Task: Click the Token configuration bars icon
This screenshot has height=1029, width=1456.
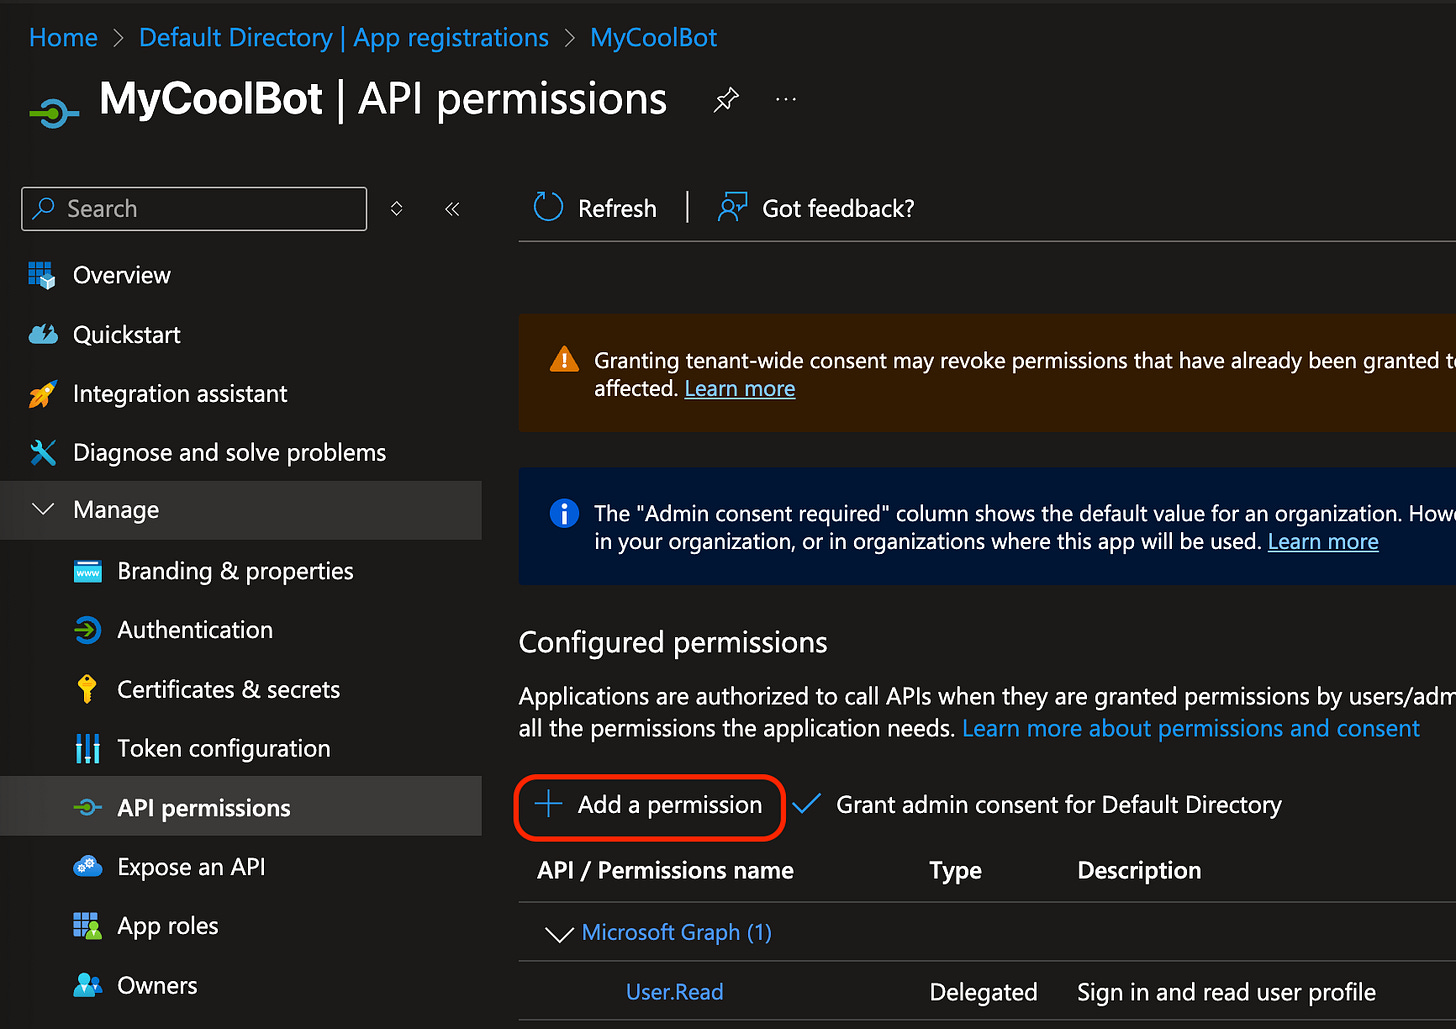Action: 87,748
